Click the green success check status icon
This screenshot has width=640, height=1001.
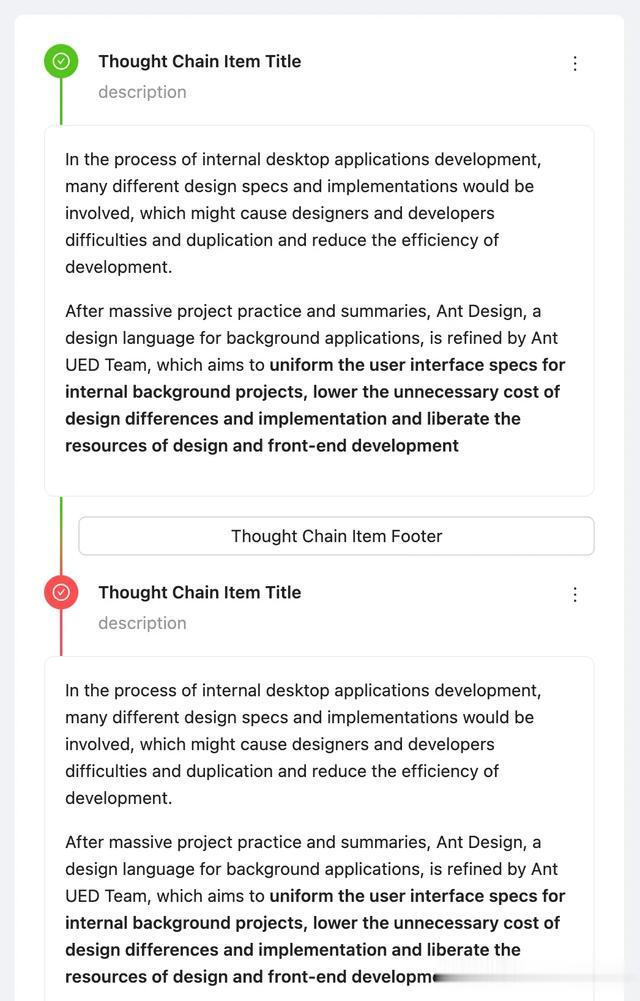pyautogui.click(x=61, y=61)
